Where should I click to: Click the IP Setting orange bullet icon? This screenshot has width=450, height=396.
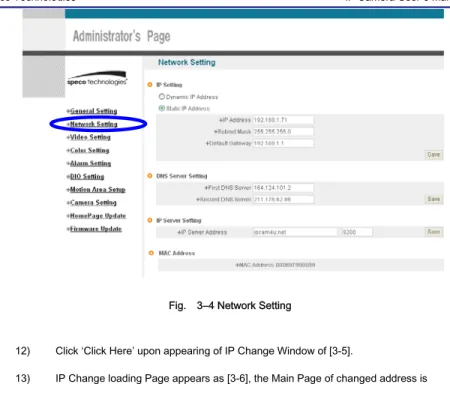(x=150, y=85)
